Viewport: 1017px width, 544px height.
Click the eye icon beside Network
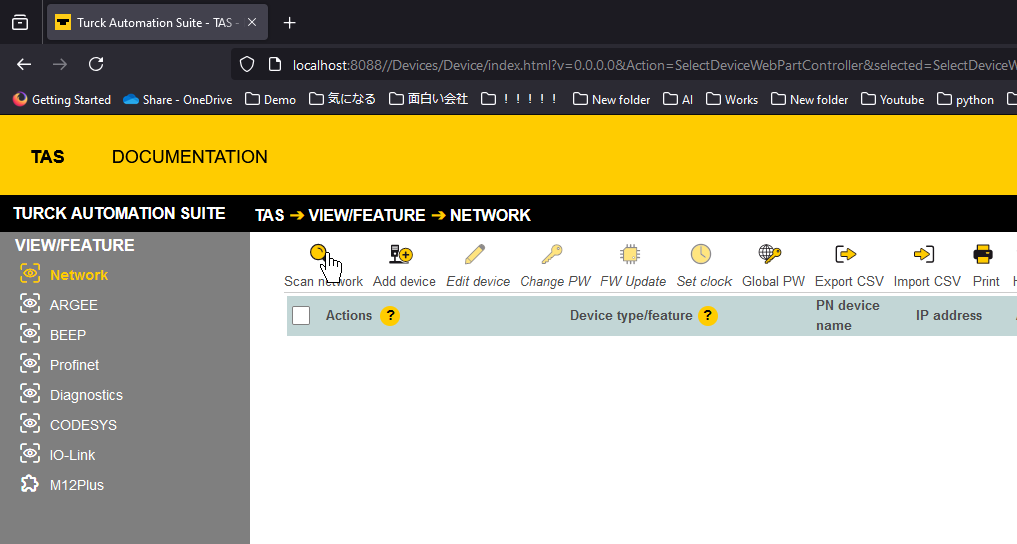click(x=30, y=273)
